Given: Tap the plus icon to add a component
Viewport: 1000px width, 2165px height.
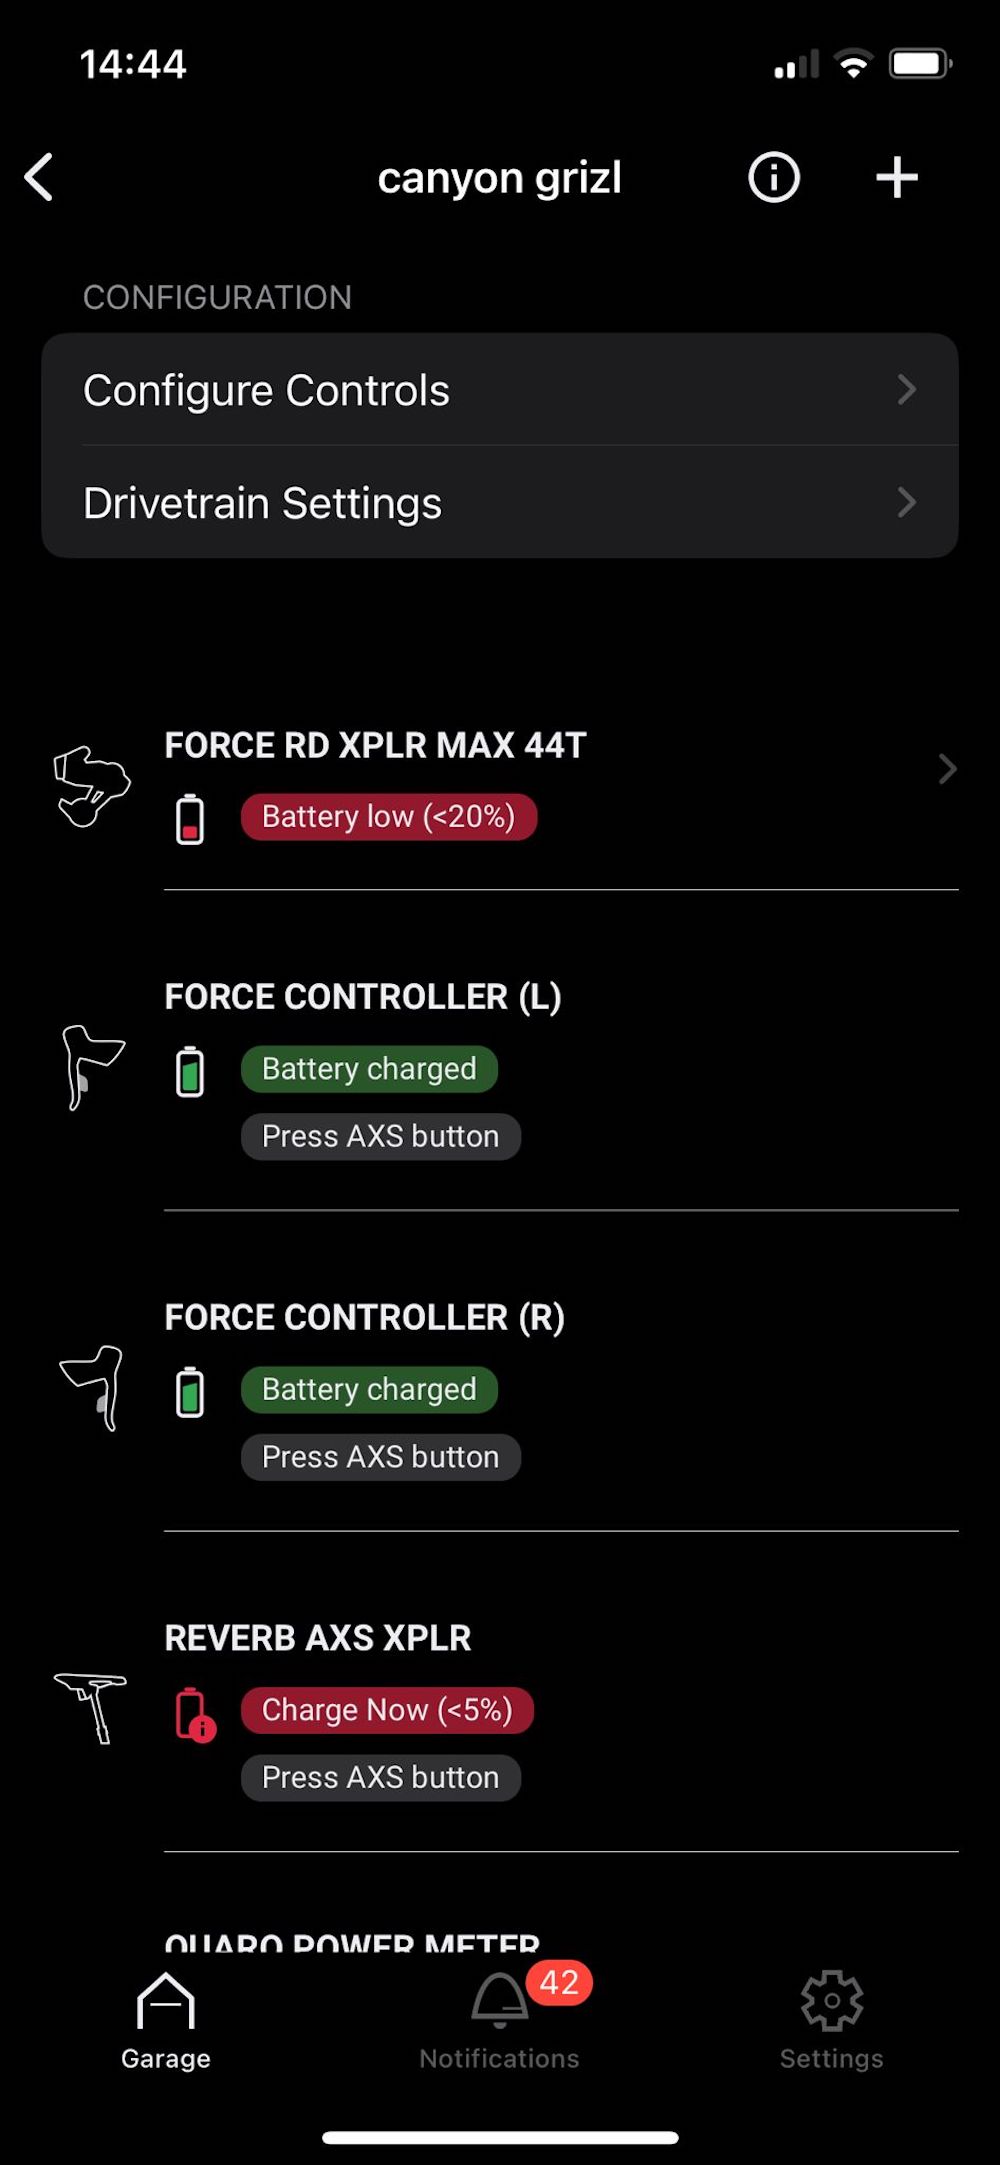Looking at the screenshot, I should [x=896, y=178].
